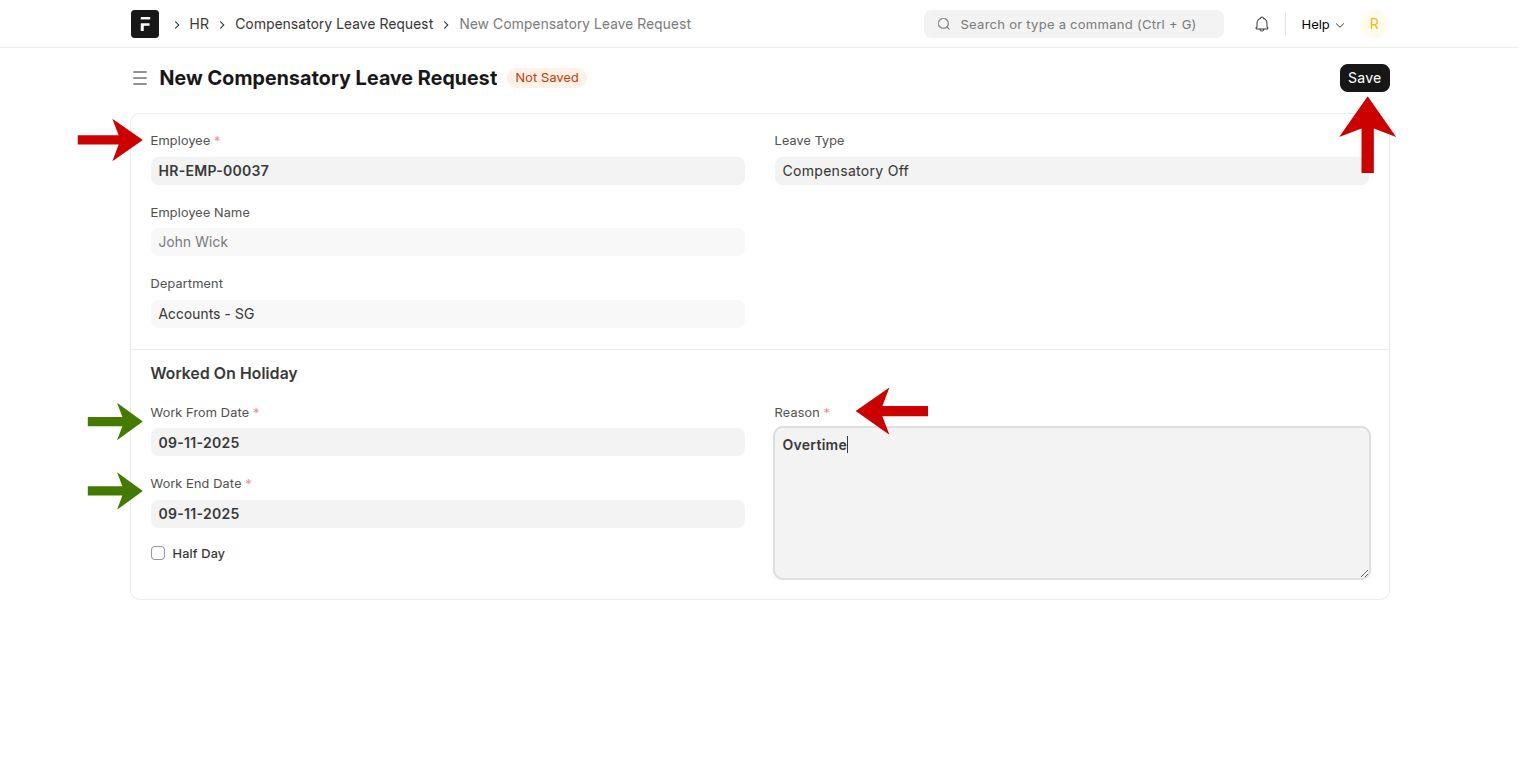Click the Work End Date label
1532x775 pixels.
[196, 484]
